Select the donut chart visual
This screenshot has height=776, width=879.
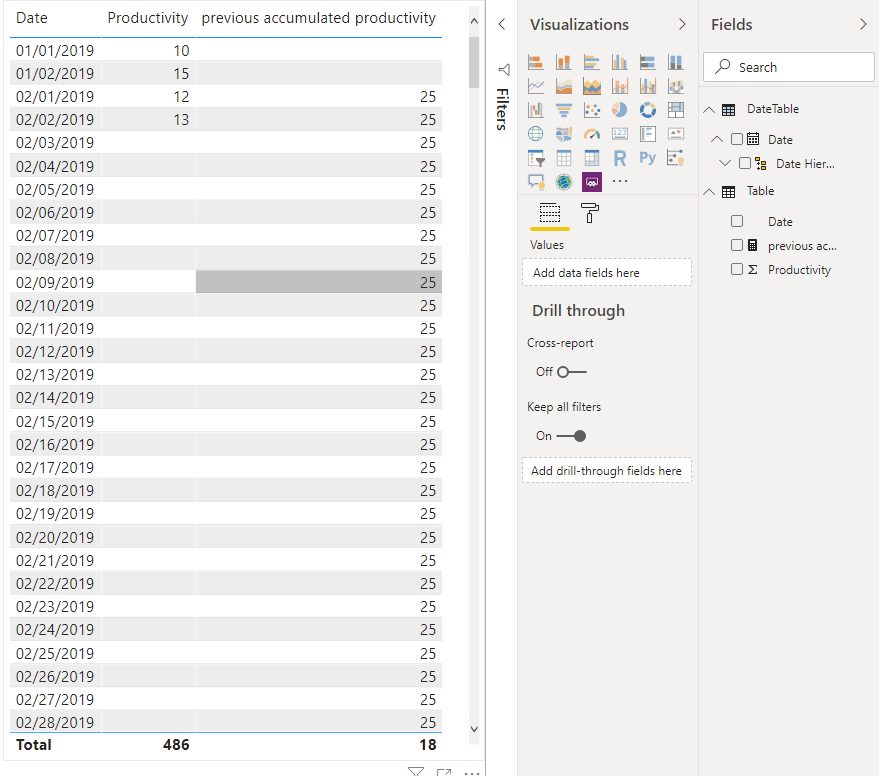click(x=648, y=110)
